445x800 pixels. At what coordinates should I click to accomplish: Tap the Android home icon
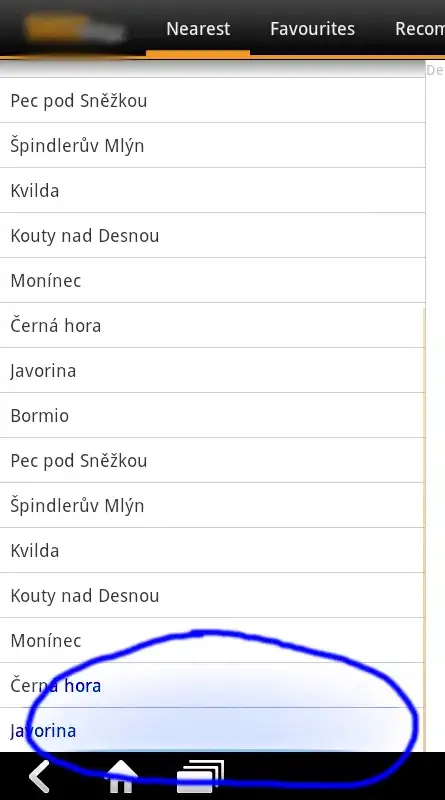(121, 777)
